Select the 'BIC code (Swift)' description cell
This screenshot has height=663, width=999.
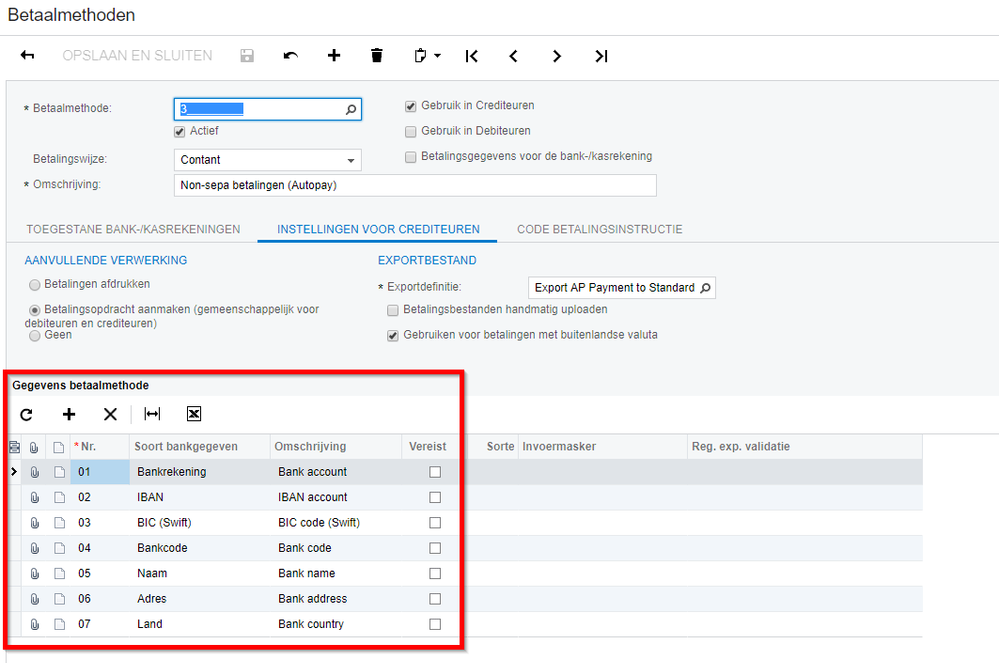tap(336, 523)
